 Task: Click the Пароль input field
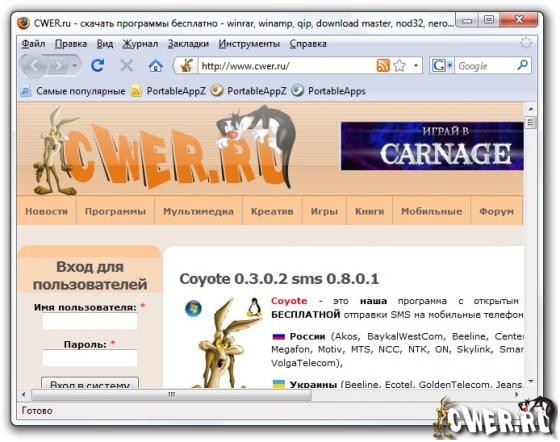90,358
